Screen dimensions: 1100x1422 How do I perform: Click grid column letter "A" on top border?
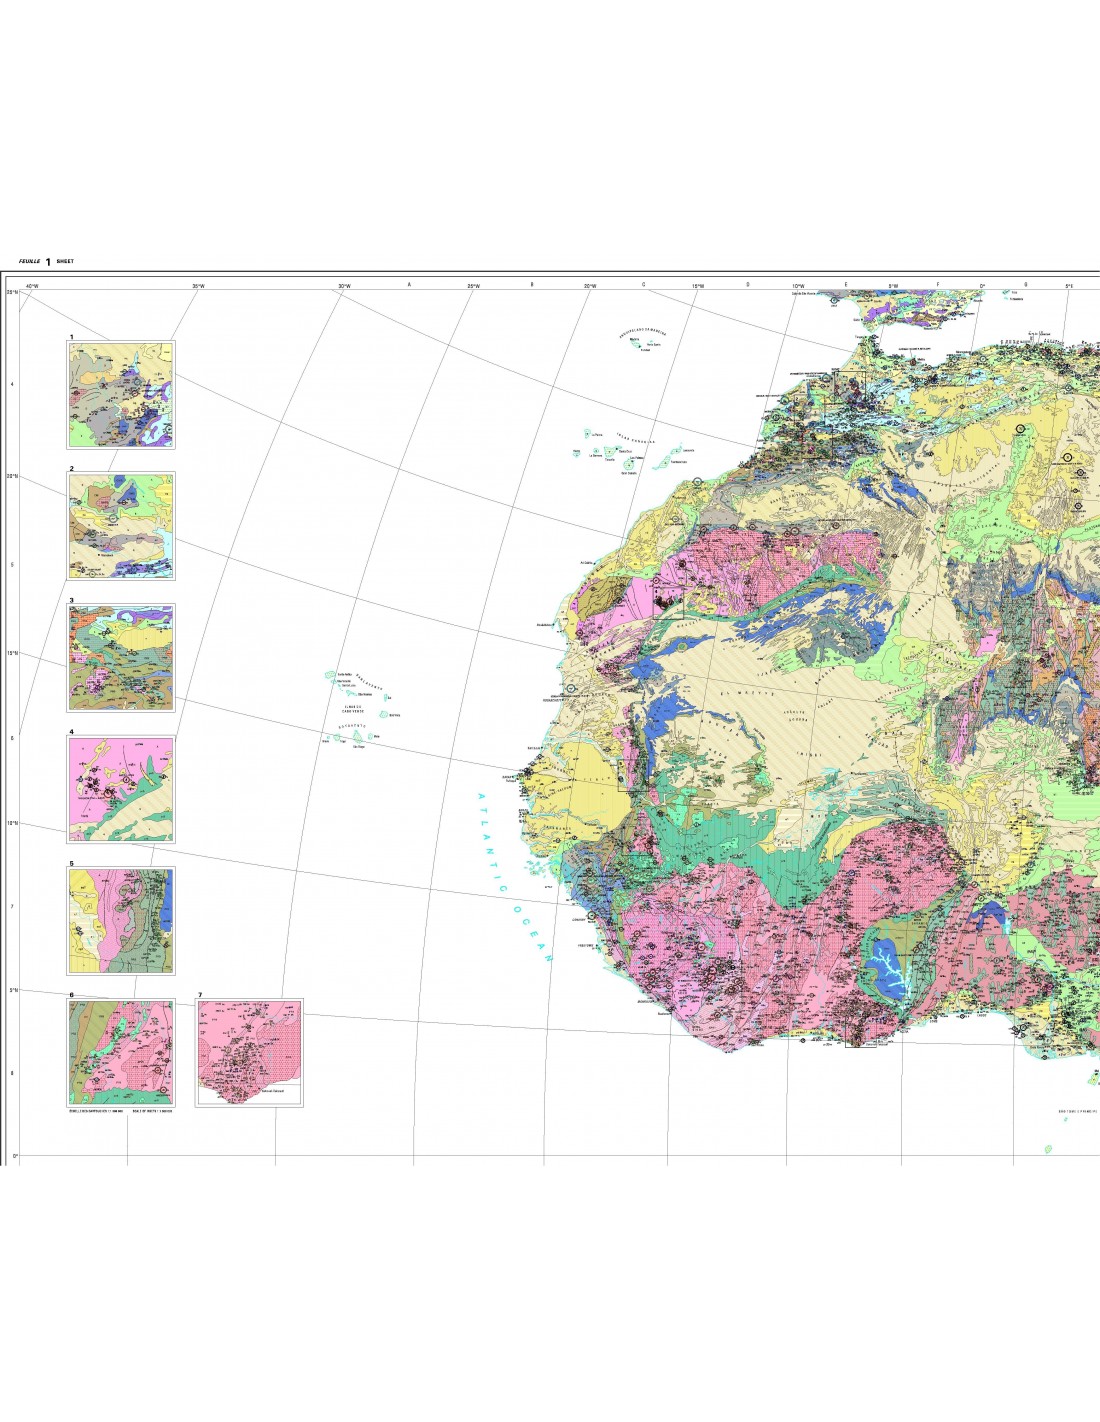(x=409, y=285)
